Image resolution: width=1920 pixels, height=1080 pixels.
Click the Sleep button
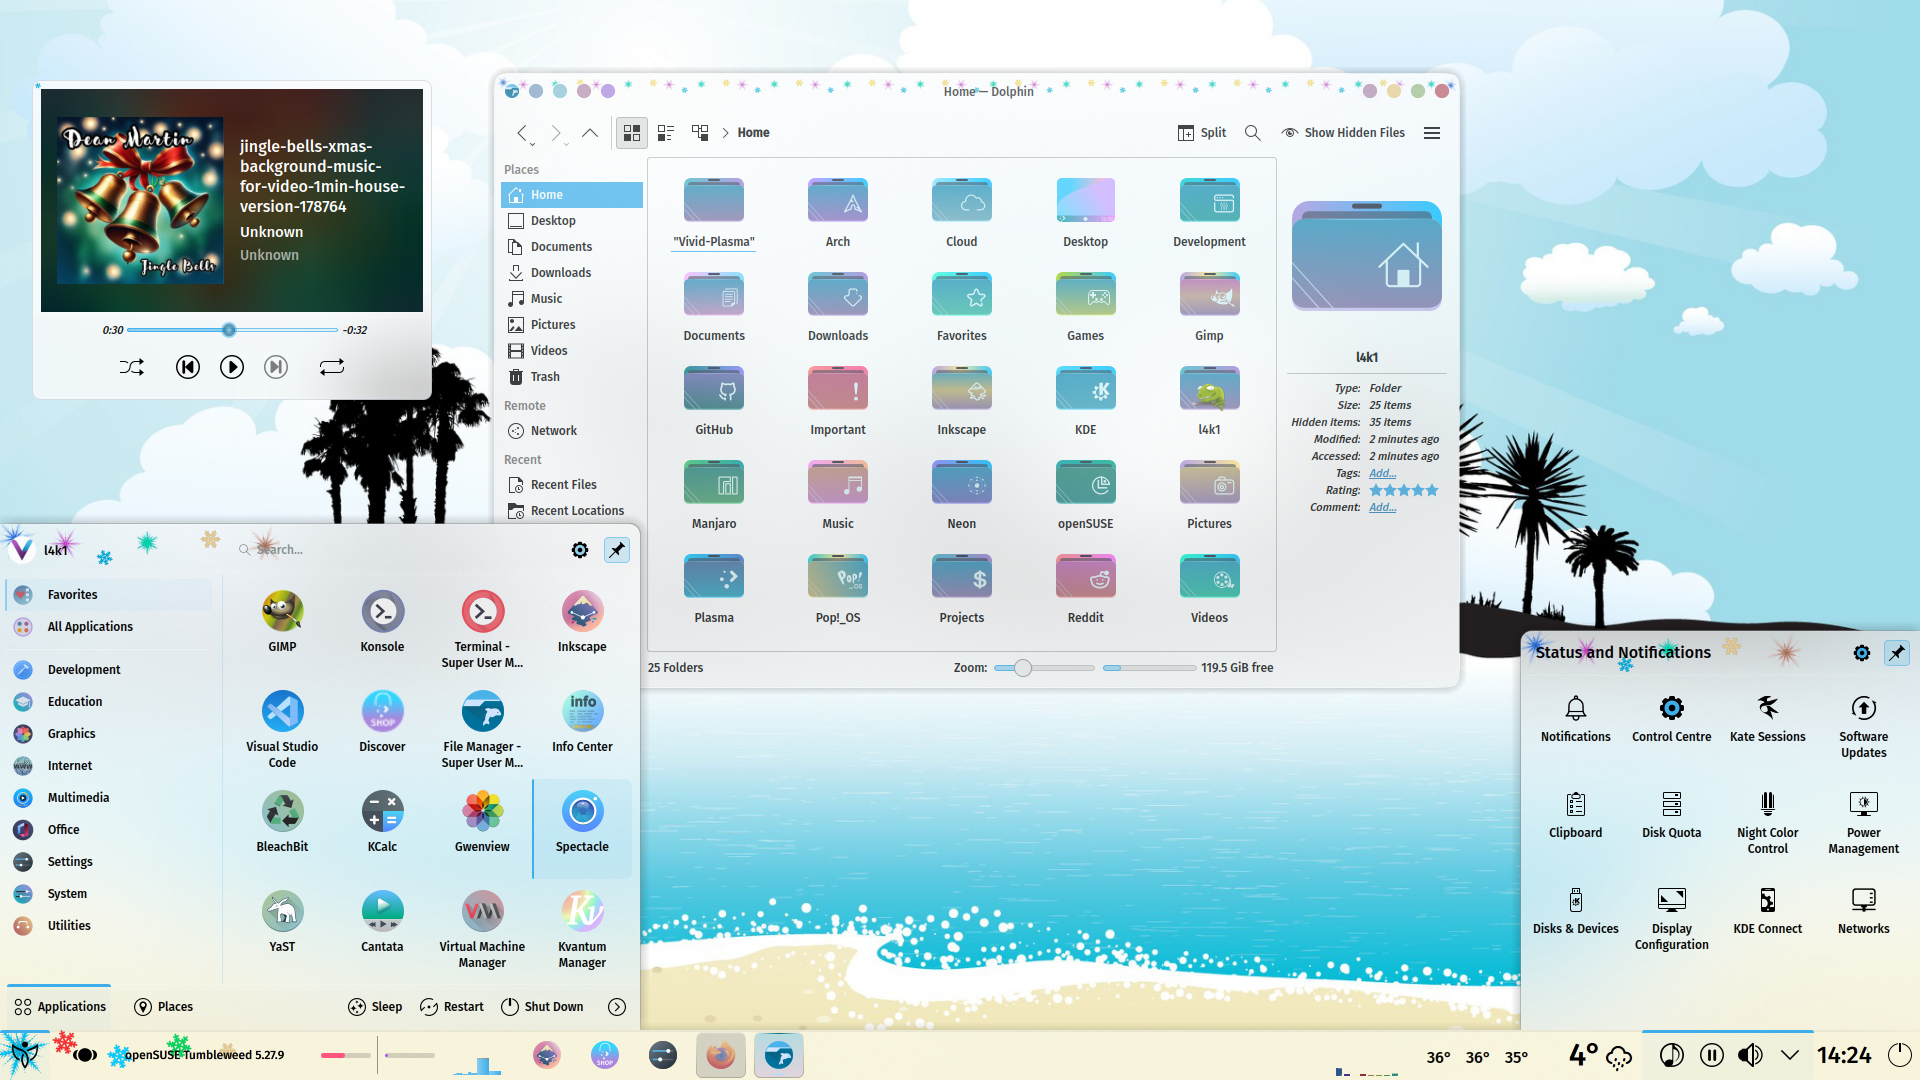coord(375,1006)
